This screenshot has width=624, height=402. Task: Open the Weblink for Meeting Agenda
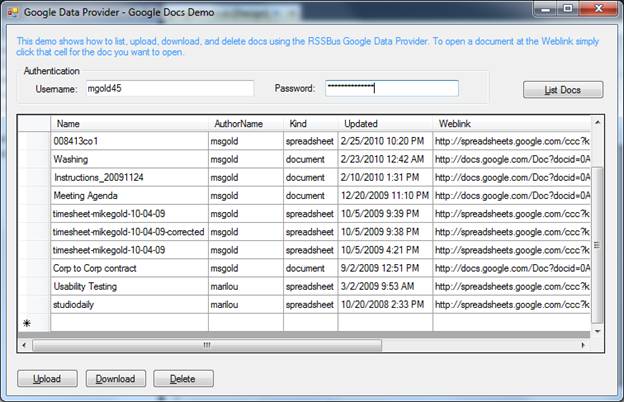pos(512,195)
